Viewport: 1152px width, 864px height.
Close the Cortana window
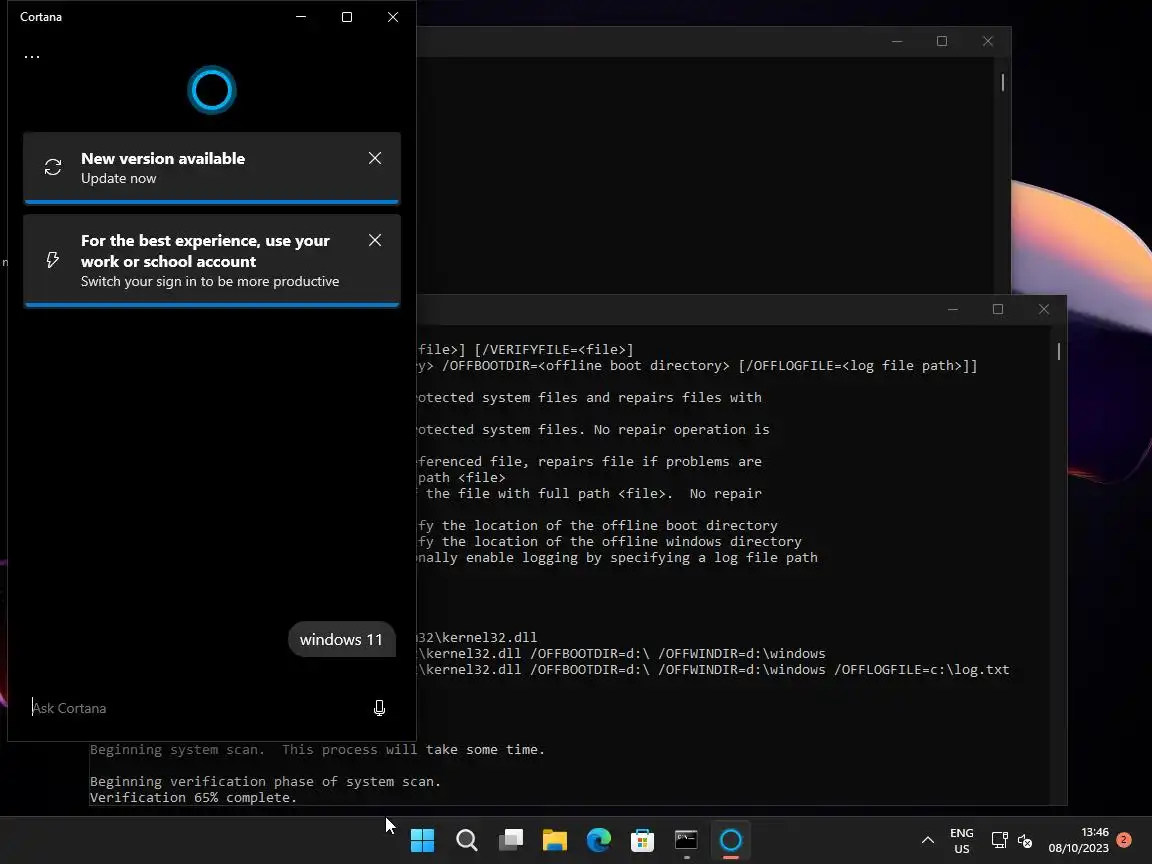point(393,17)
